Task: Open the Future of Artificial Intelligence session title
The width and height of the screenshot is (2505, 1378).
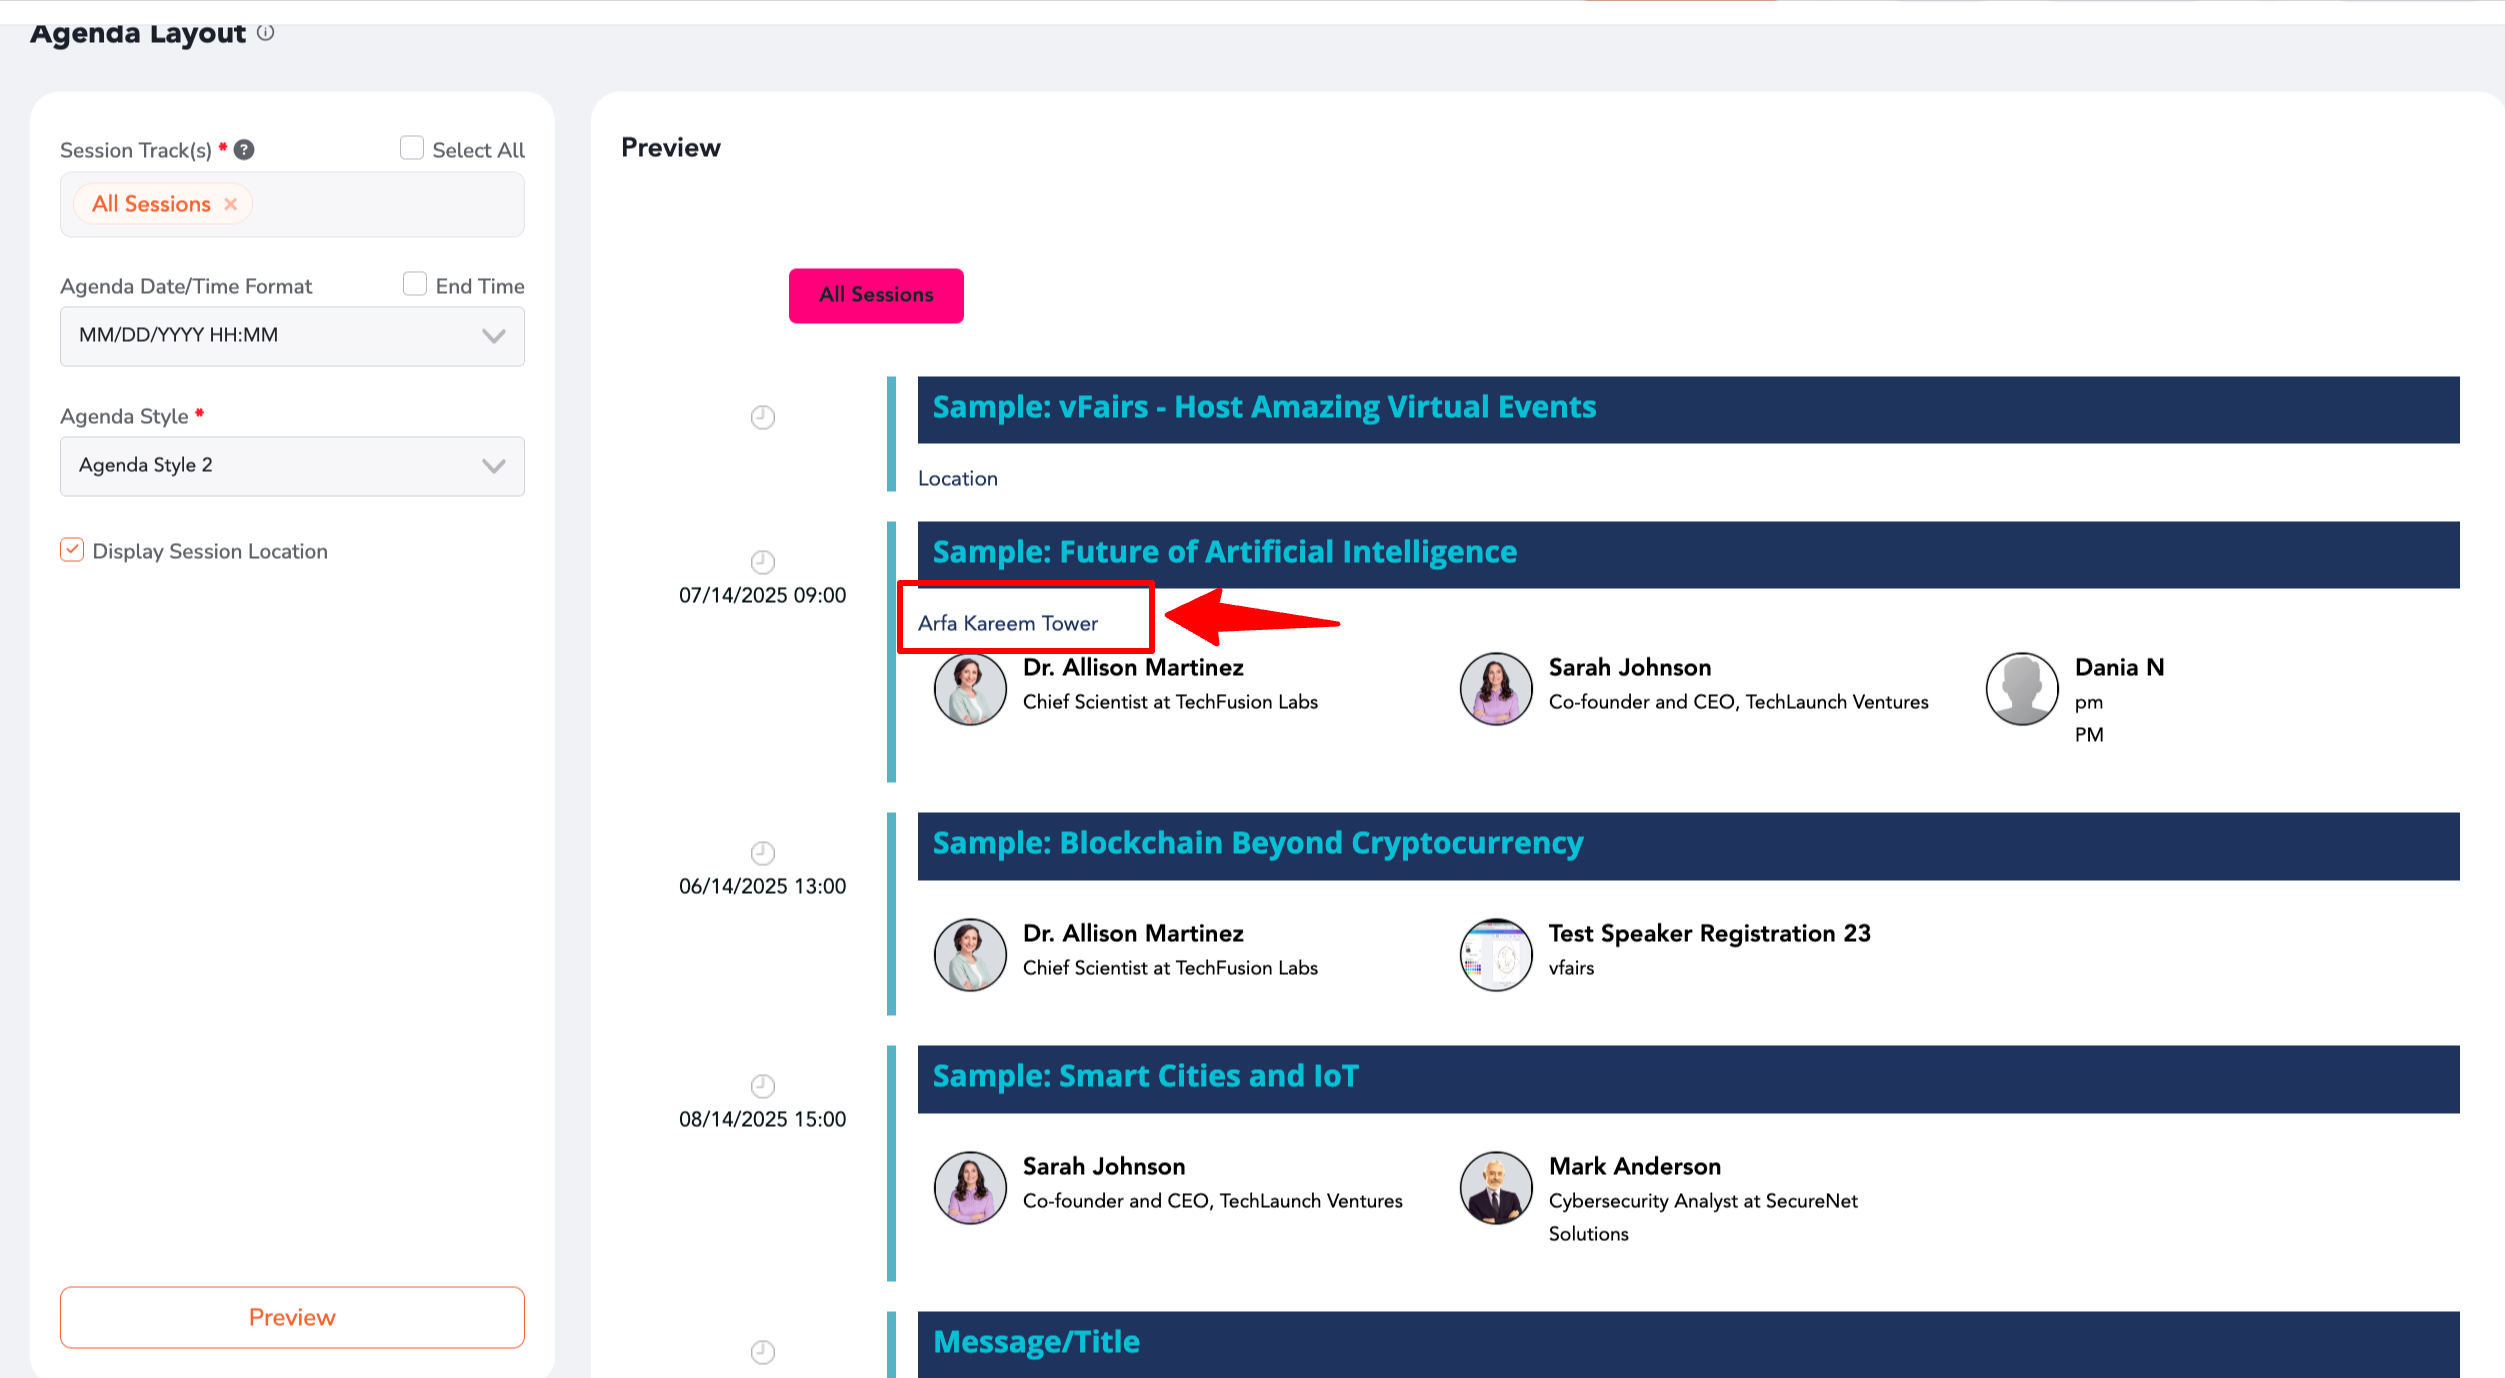Action: coord(1224,552)
